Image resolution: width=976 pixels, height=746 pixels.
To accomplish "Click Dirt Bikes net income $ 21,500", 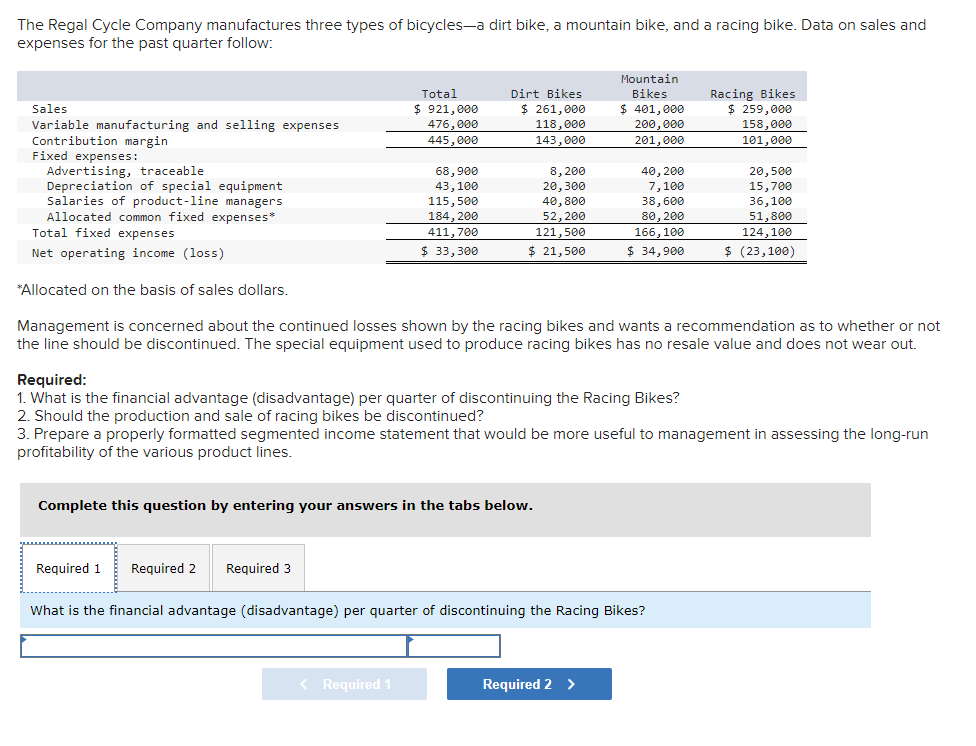I will tap(556, 251).
